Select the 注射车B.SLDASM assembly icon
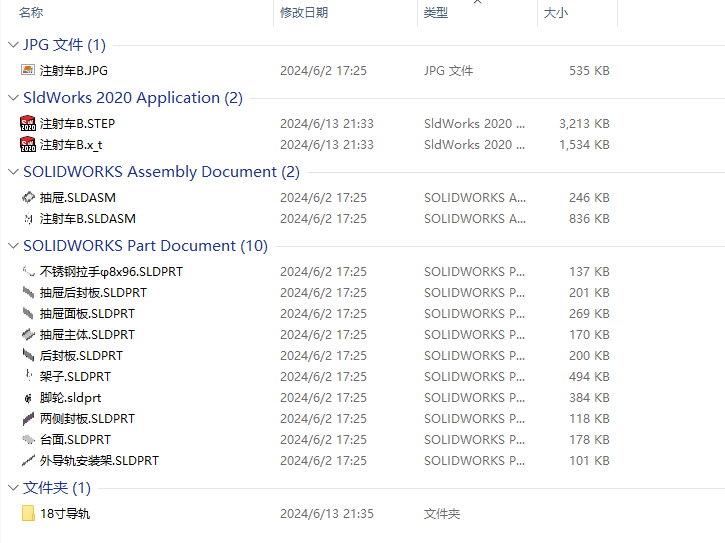This screenshot has width=725, height=543. 28,219
